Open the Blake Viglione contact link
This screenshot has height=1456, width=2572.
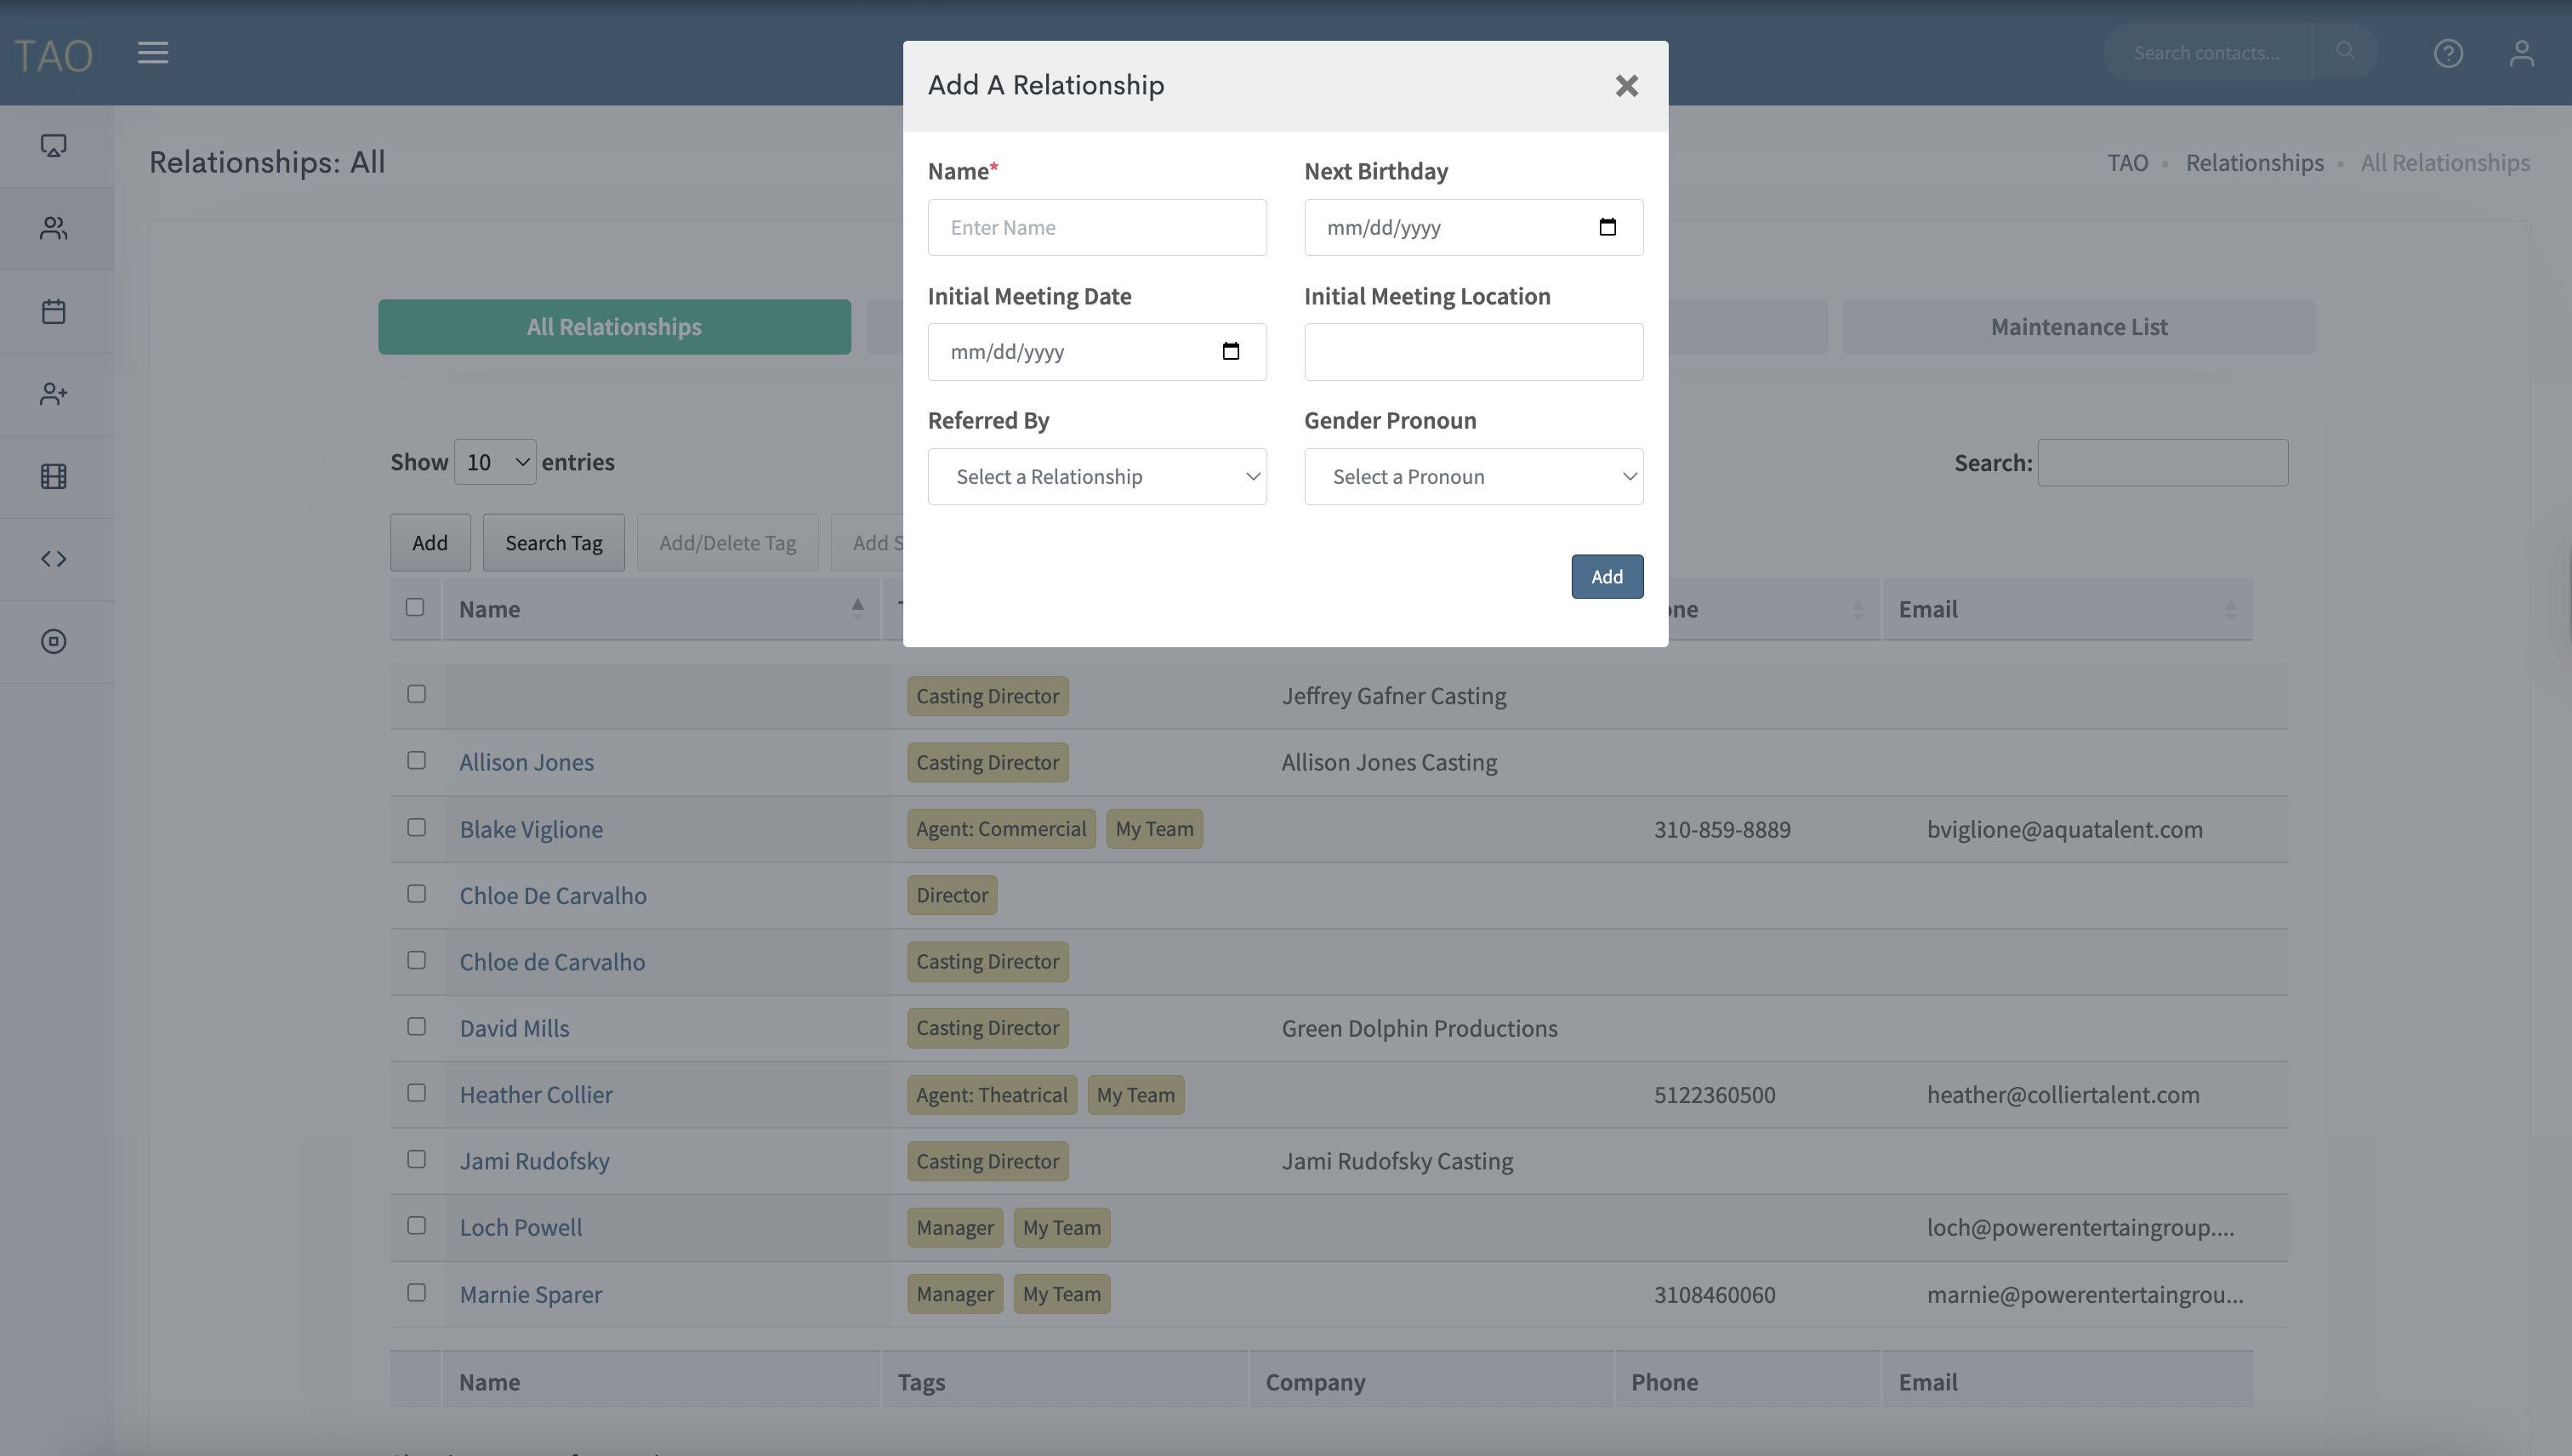(x=531, y=829)
